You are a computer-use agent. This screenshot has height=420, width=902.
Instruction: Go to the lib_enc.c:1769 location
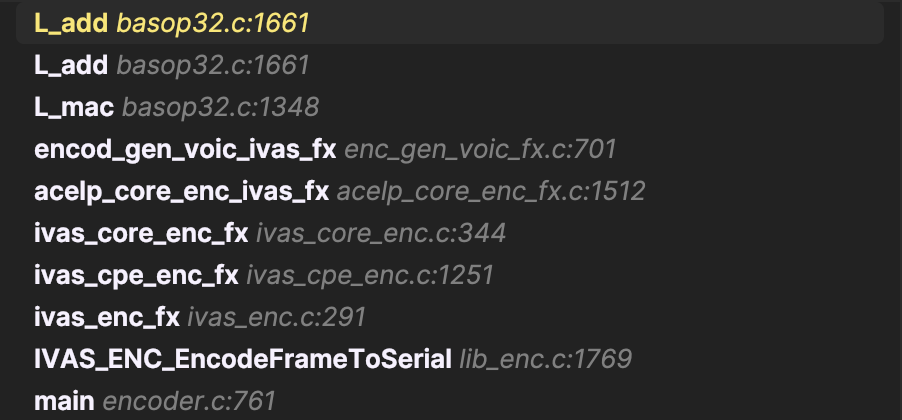point(546,360)
